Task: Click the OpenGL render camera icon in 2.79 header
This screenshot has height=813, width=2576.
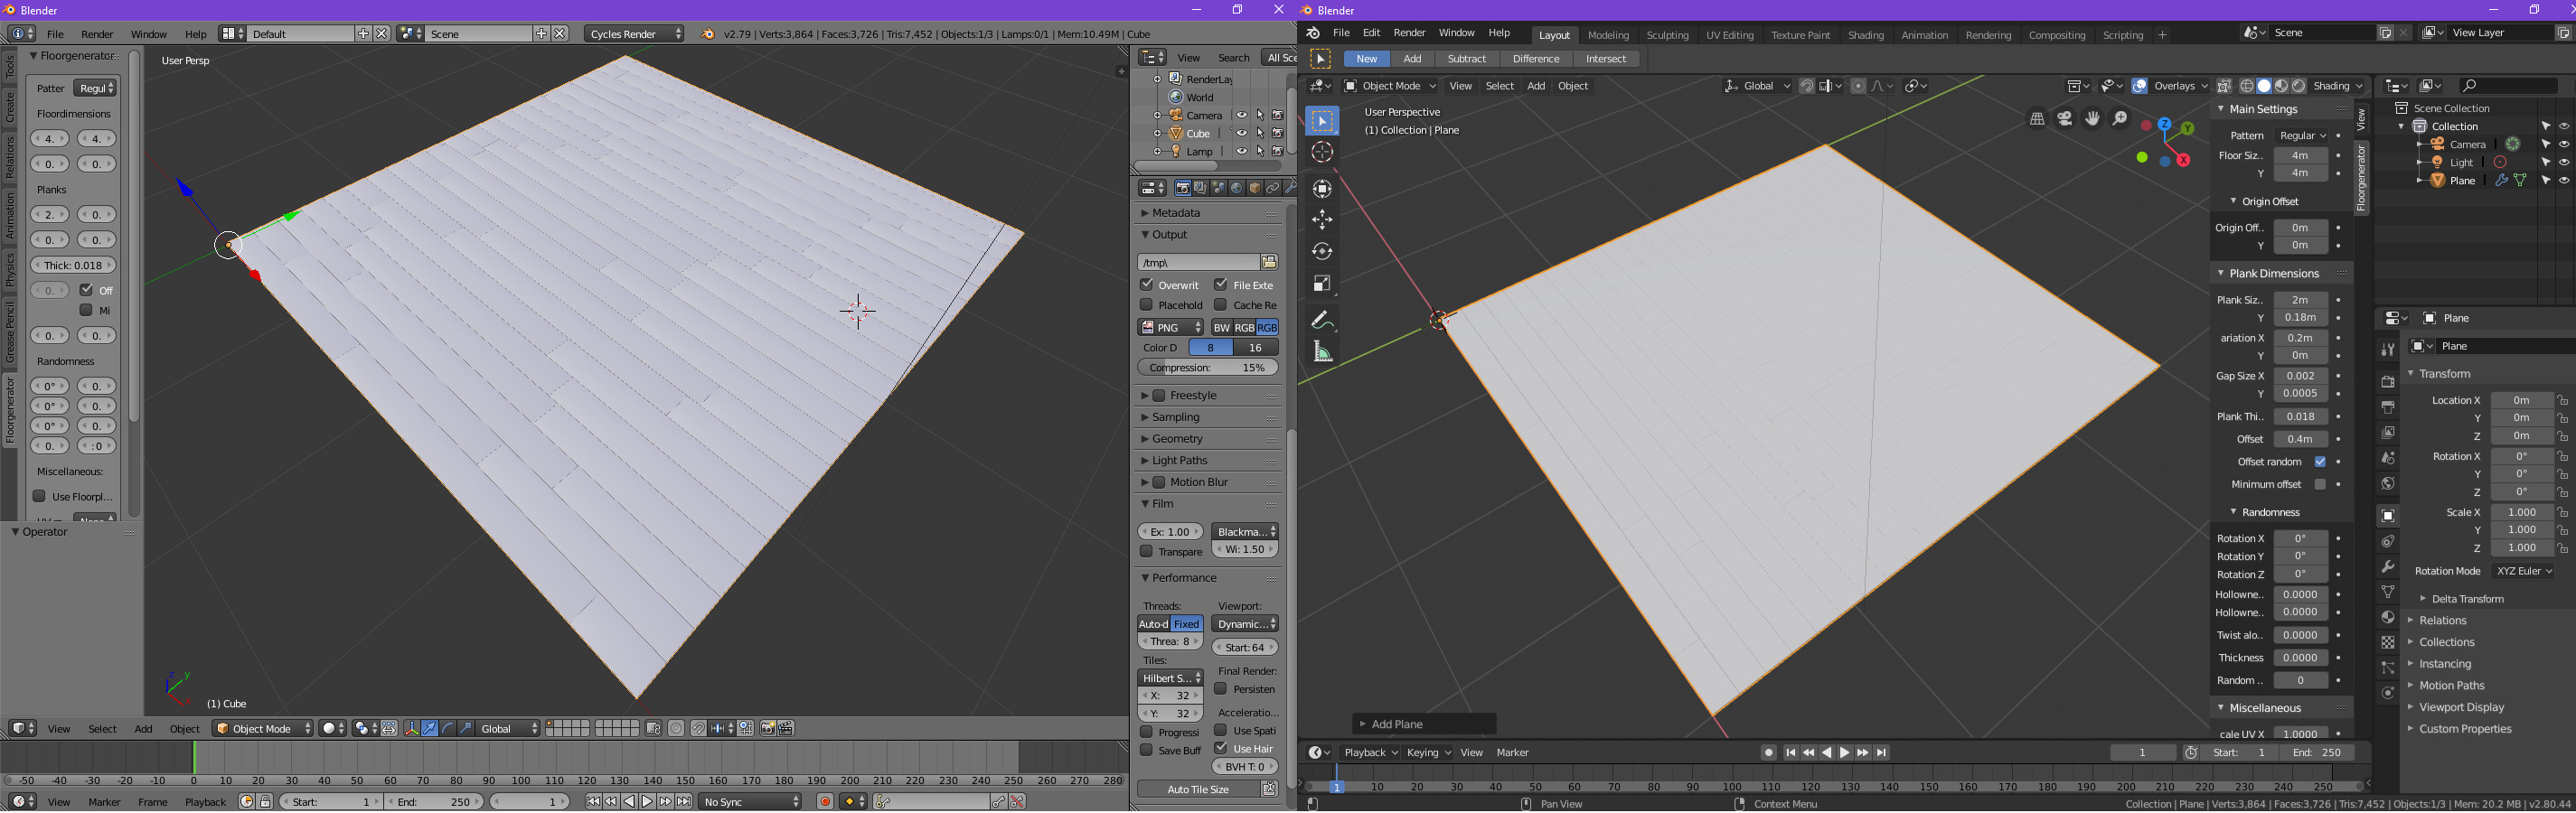Action: (x=767, y=729)
